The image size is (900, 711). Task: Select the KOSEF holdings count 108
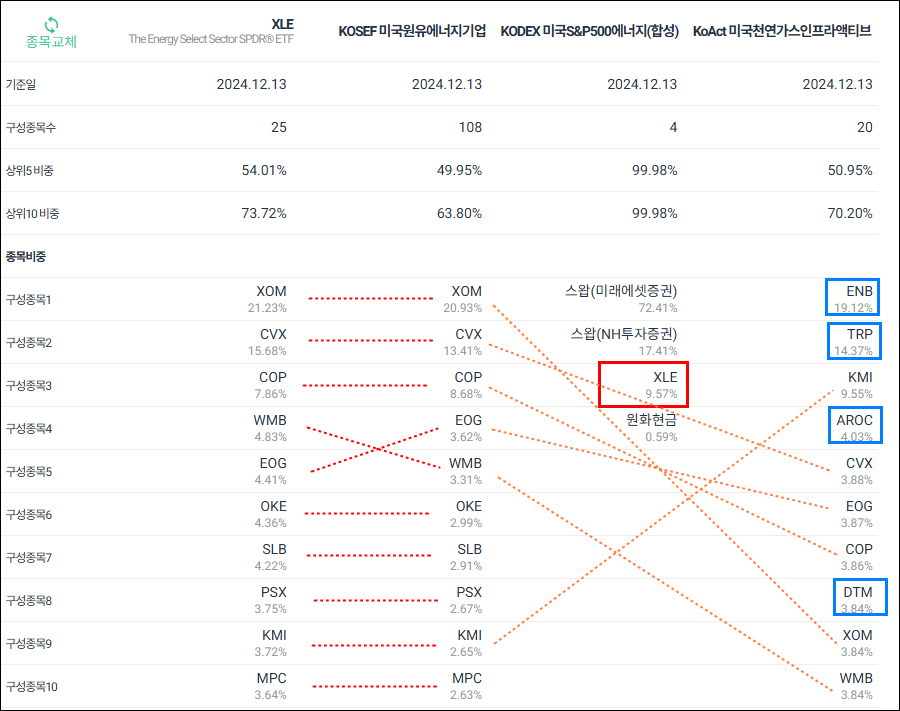(x=470, y=127)
